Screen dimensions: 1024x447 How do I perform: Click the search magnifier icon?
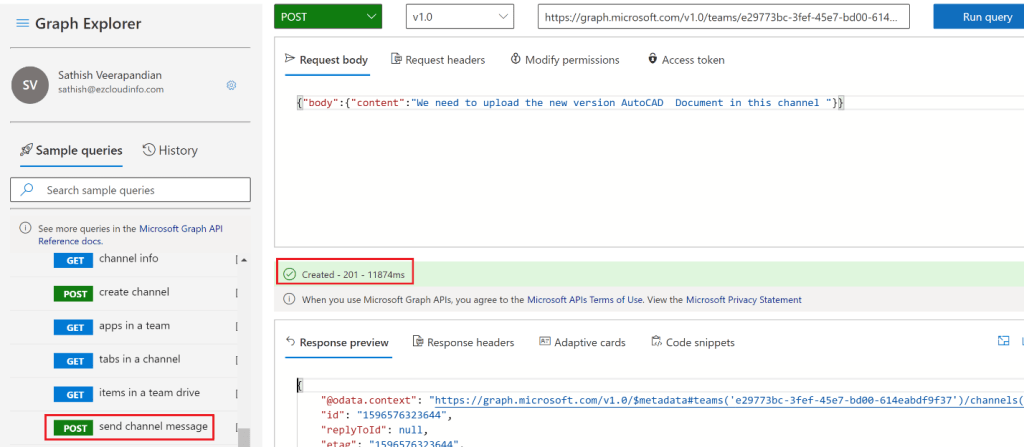26,189
